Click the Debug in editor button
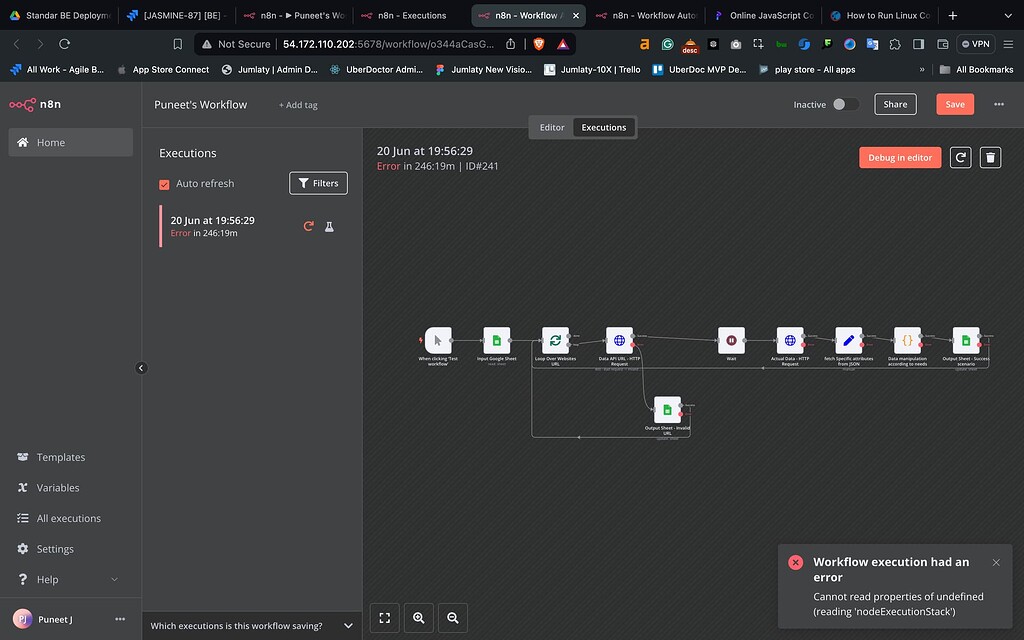The image size is (1024, 640). click(x=899, y=158)
